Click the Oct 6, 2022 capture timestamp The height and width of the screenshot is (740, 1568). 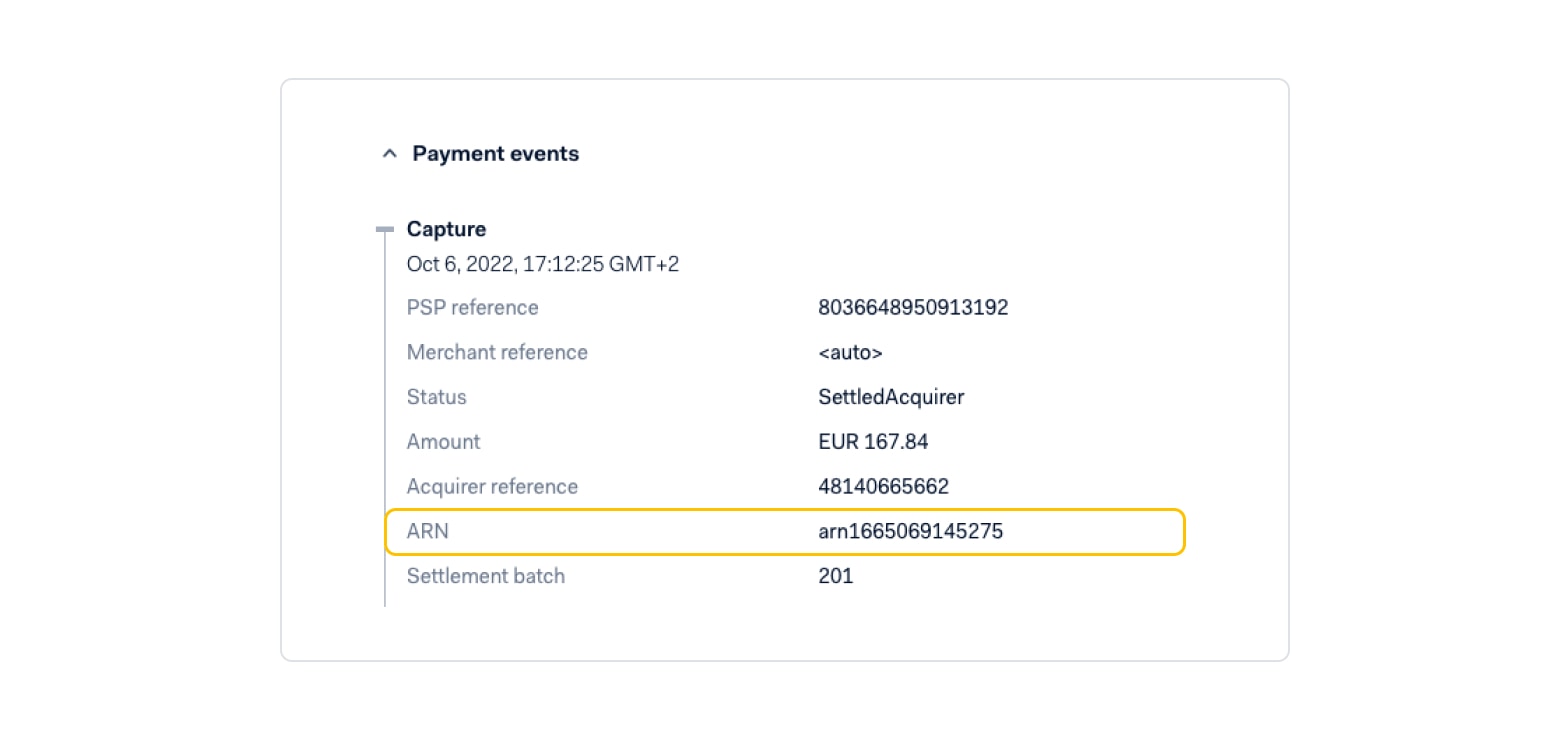coord(543,264)
